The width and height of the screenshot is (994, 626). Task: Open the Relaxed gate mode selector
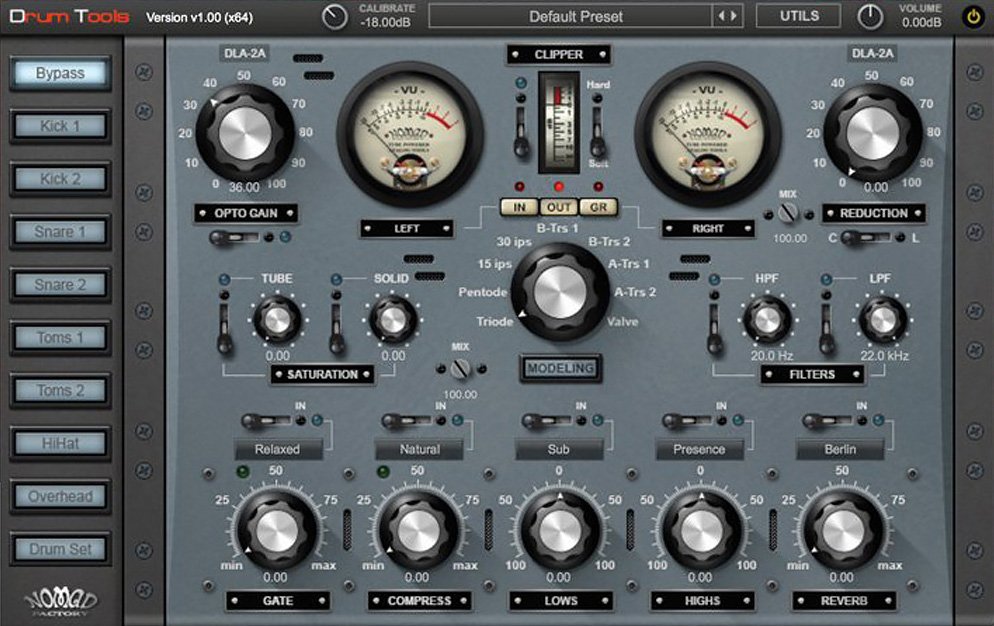pyautogui.click(x=278, y=449)
